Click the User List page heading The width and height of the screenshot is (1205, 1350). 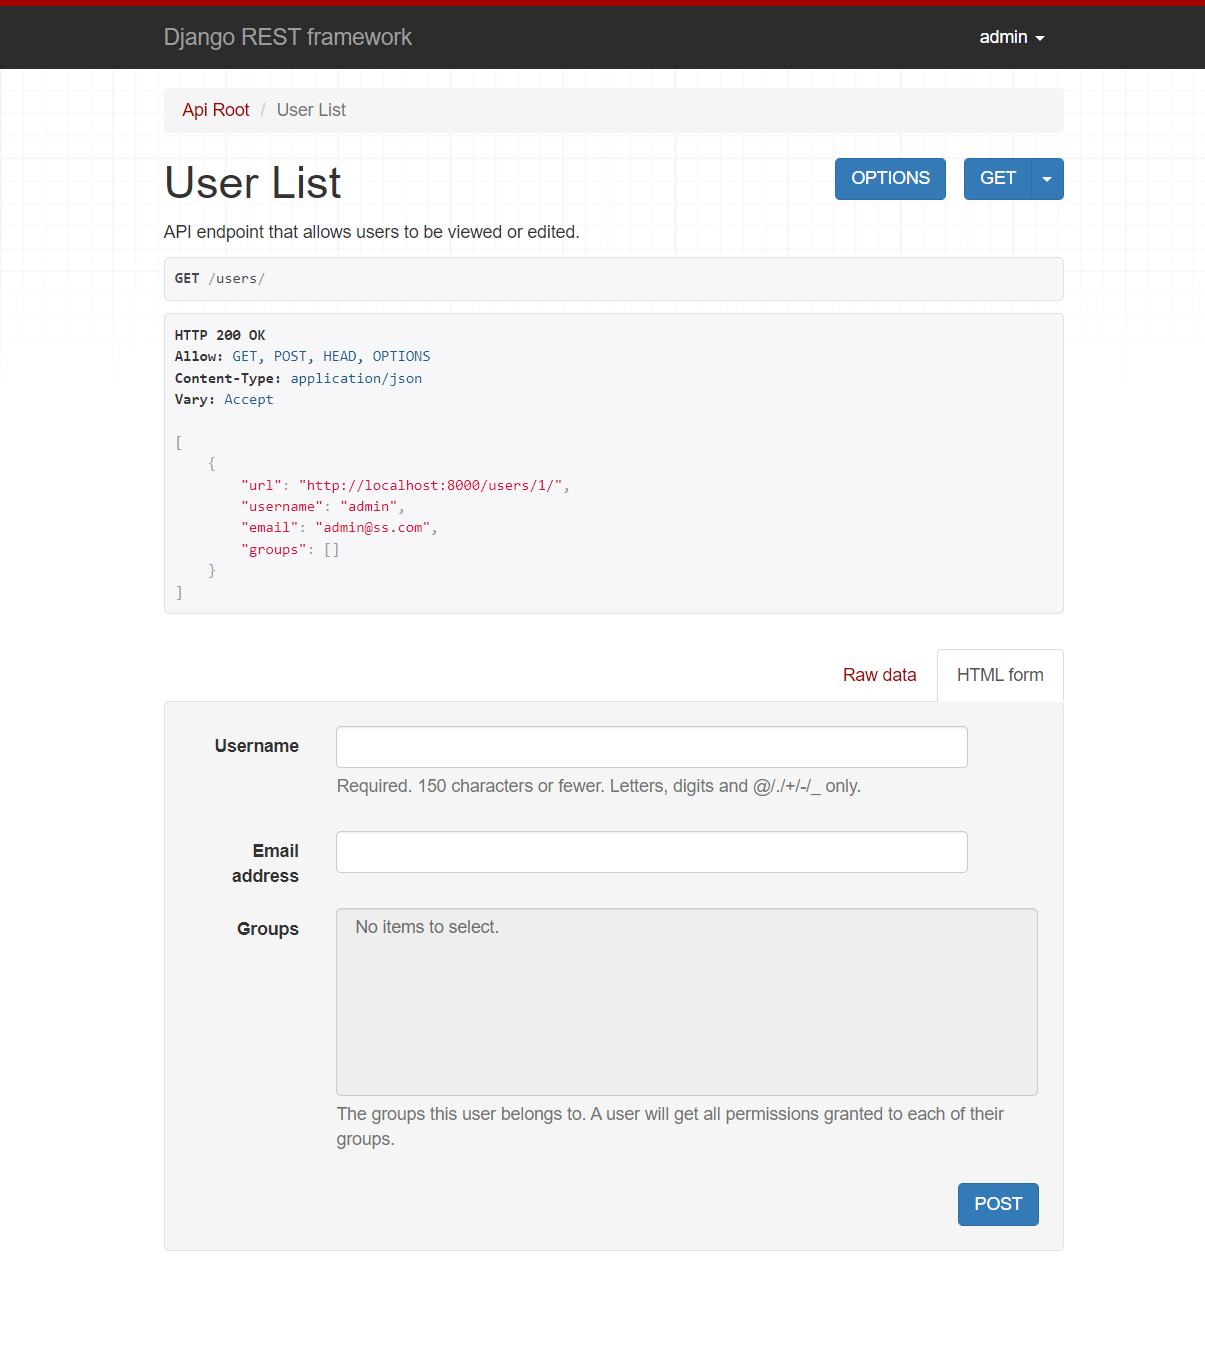[253, 183]
